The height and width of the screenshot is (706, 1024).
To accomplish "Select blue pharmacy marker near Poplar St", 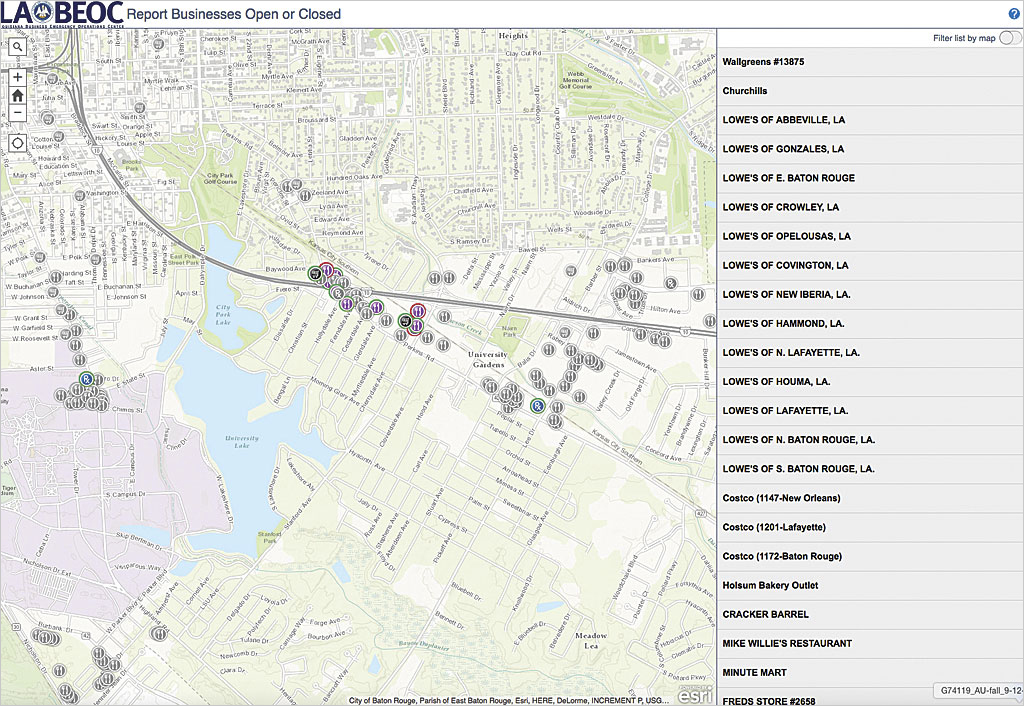I will click(x=537, y=406).
